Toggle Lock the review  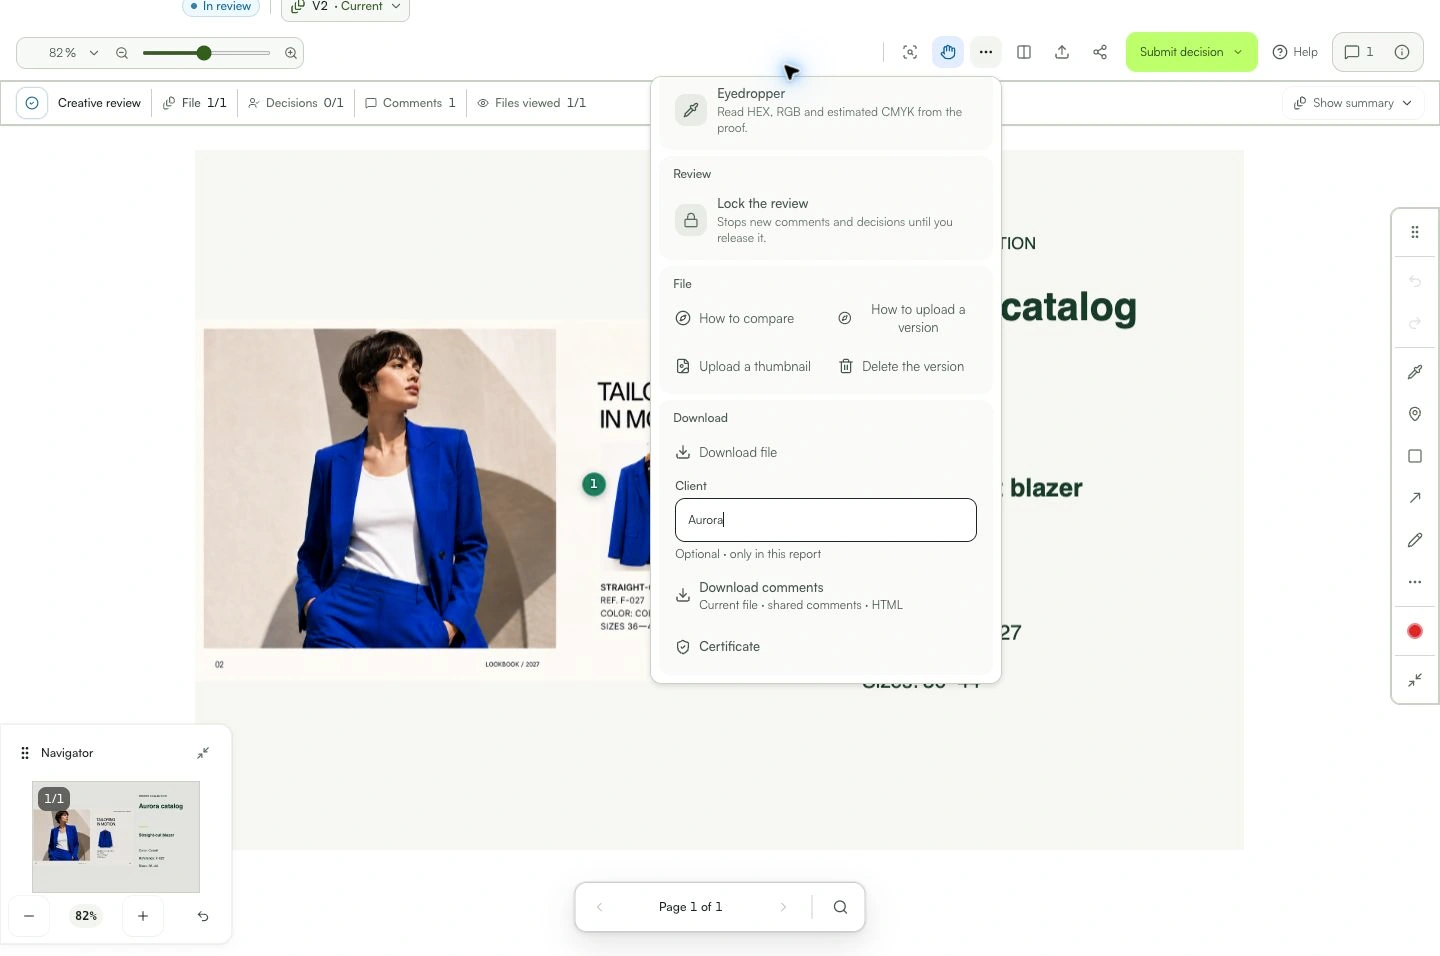(x=826, y=220)
